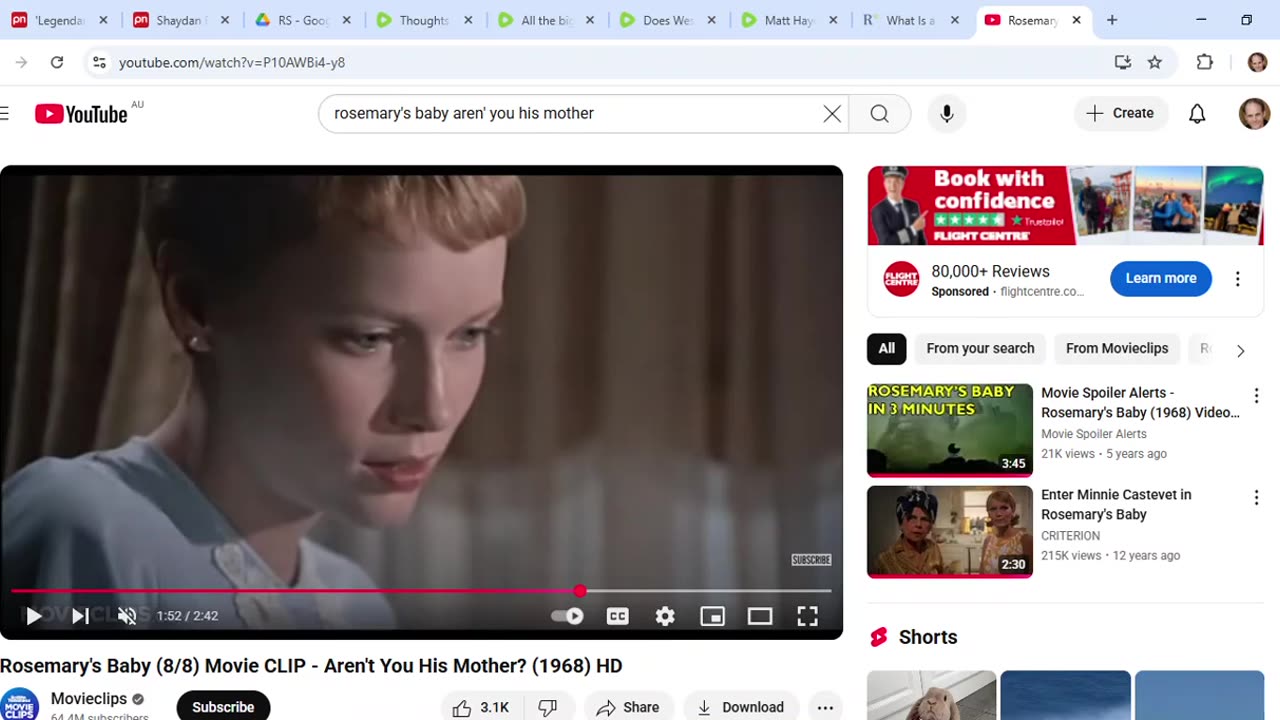The height and width of the screenshot is (720, 1280).
Task: Enable theater mode view
Action: [760, 616]
